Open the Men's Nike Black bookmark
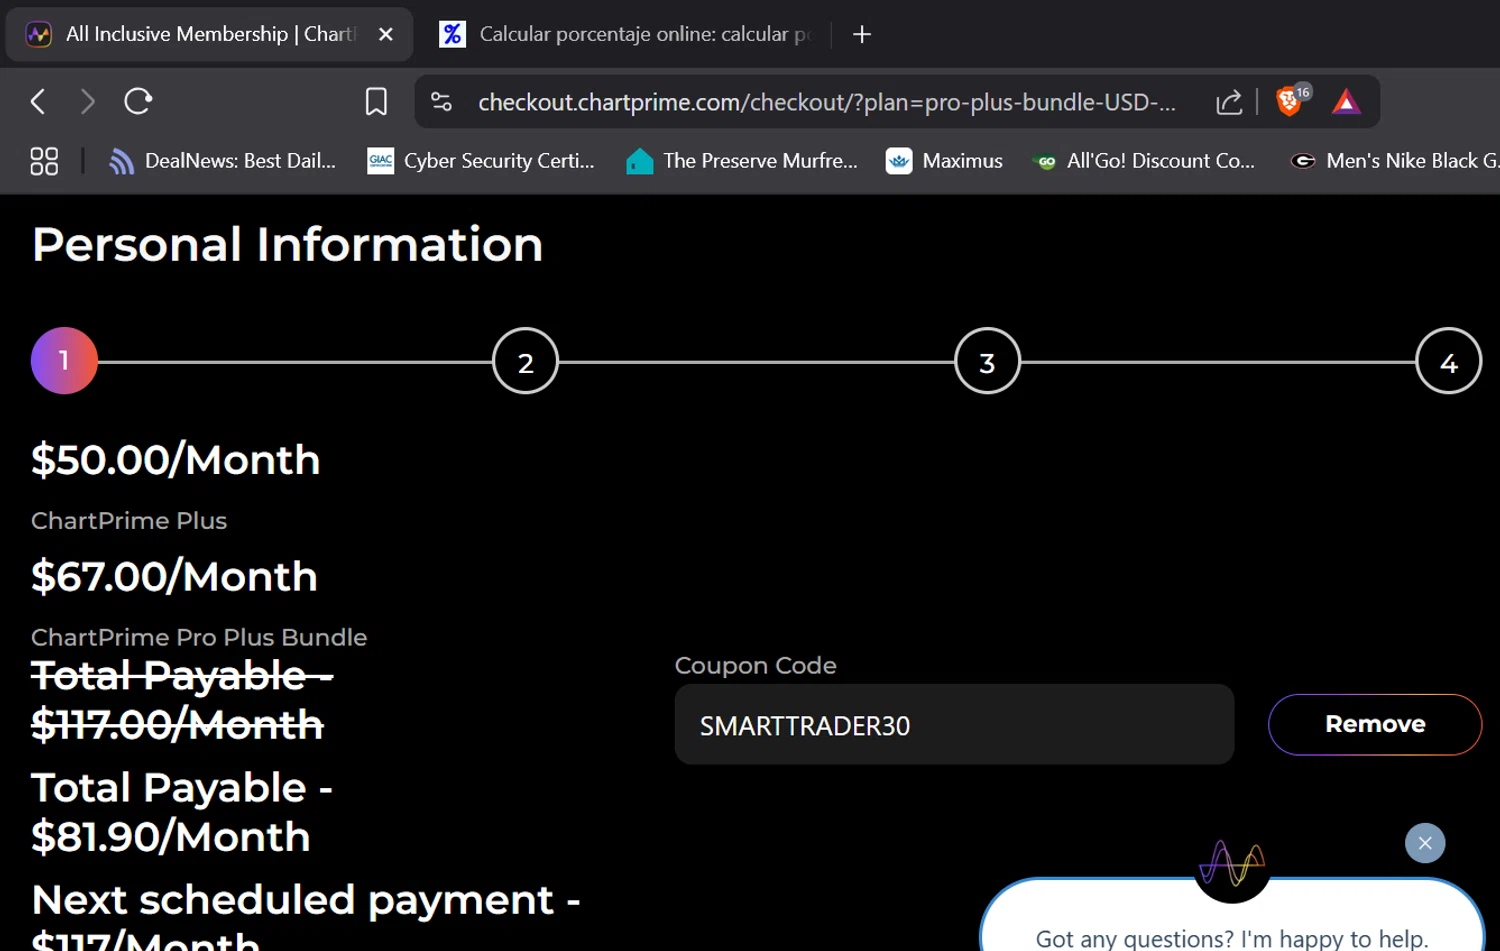 pyautogui.click(x=1394, y=161)
